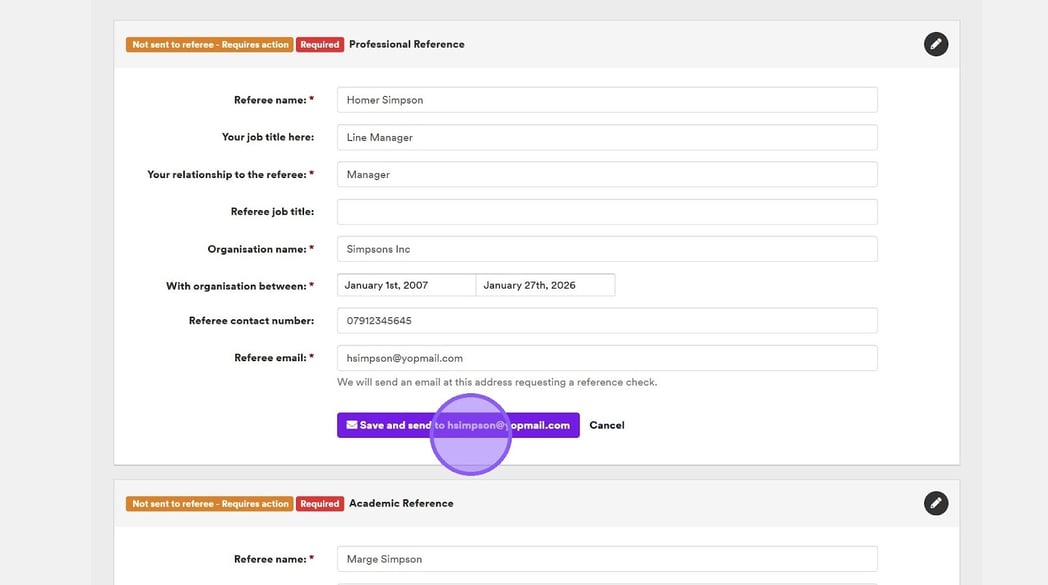The image size is (1048, 585).
Task: Click the Academic Reference section heading
Action: tap(401, 503)
